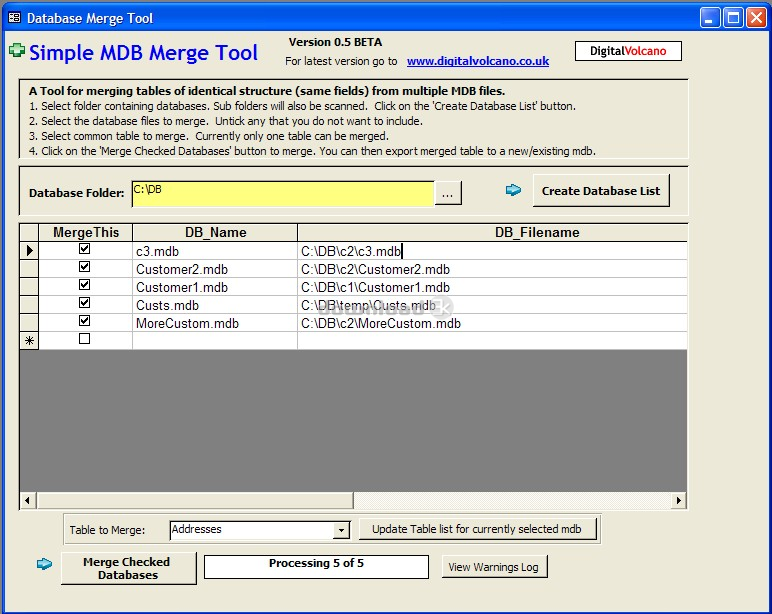The height and width of the screenshot is (614, 772).
Task: Select the current row arrow for c3.mdb
Action: click(x=29, y=251)
